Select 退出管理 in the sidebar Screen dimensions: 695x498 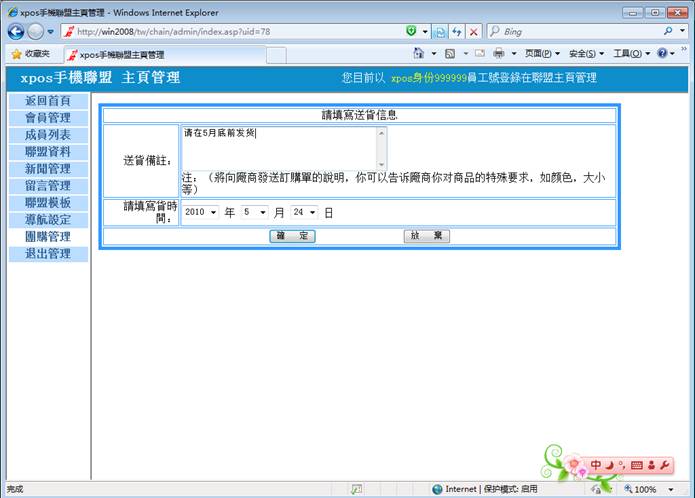pyautogui.click(x=47, y=254)
